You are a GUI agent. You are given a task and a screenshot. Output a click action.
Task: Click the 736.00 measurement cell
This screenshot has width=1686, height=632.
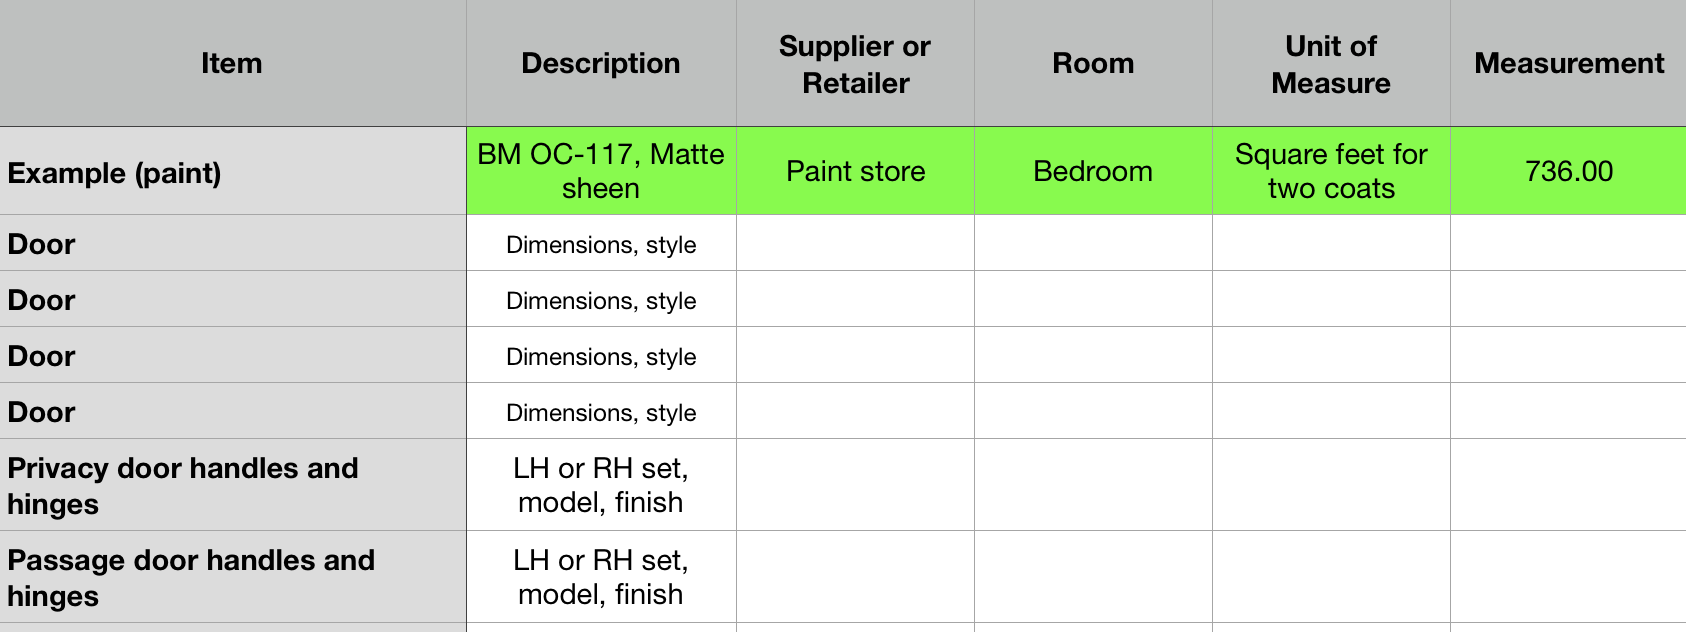coord(1568,171)
